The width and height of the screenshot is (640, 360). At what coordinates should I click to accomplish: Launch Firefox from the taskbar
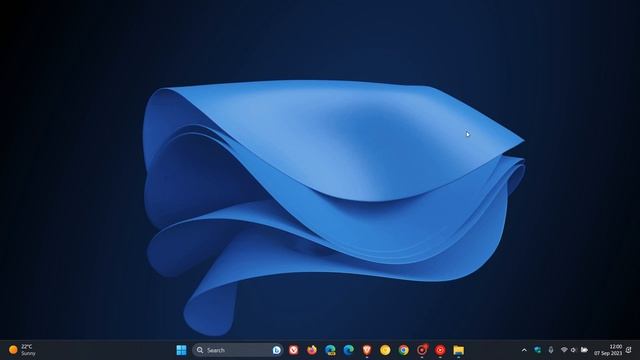coord(312,350)
